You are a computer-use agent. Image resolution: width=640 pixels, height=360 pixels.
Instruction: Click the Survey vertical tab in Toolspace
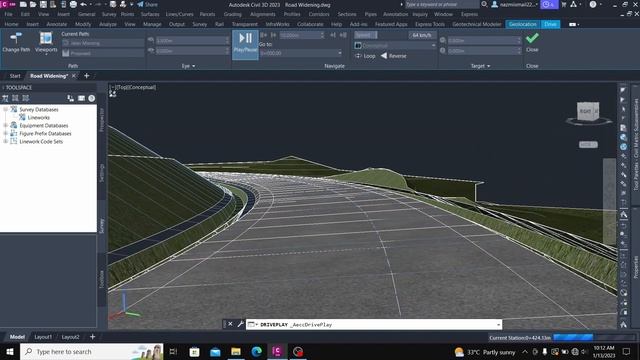pyautogui.click(x=102, y=226)
